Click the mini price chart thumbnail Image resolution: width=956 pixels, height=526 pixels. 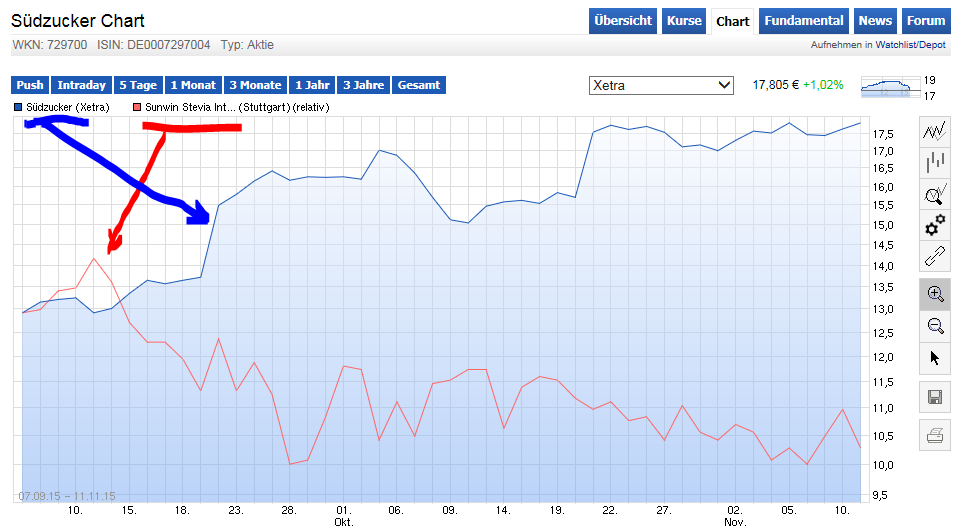[x=890, y=87]
